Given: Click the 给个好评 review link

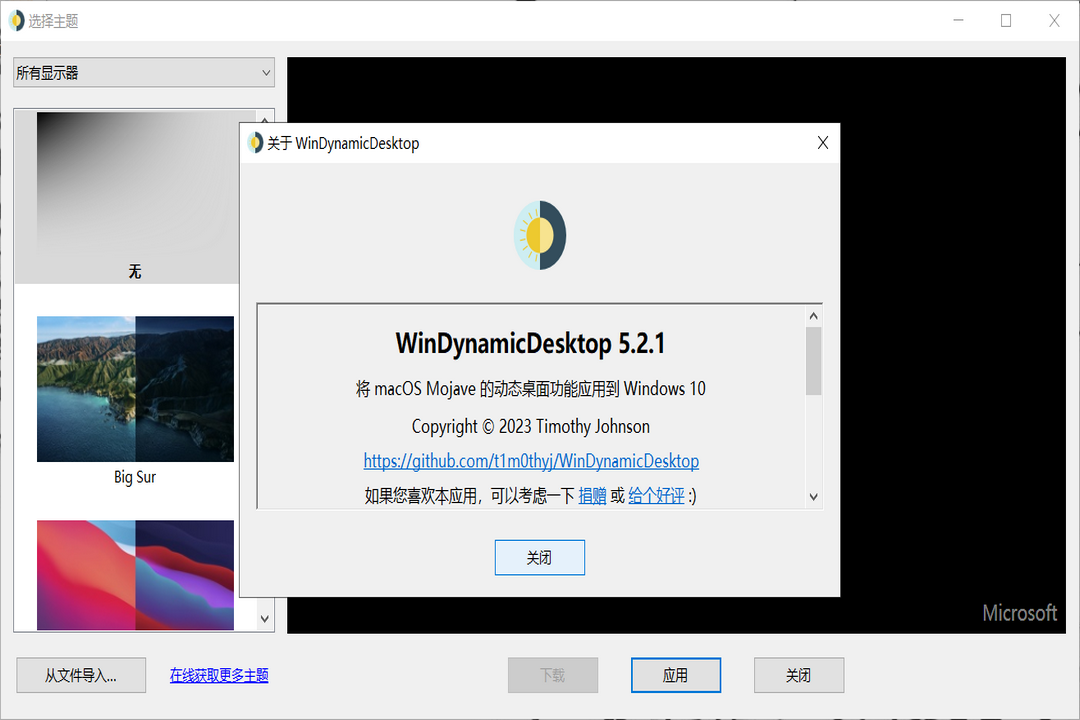Looking at the screenshot, I should 655,494.
